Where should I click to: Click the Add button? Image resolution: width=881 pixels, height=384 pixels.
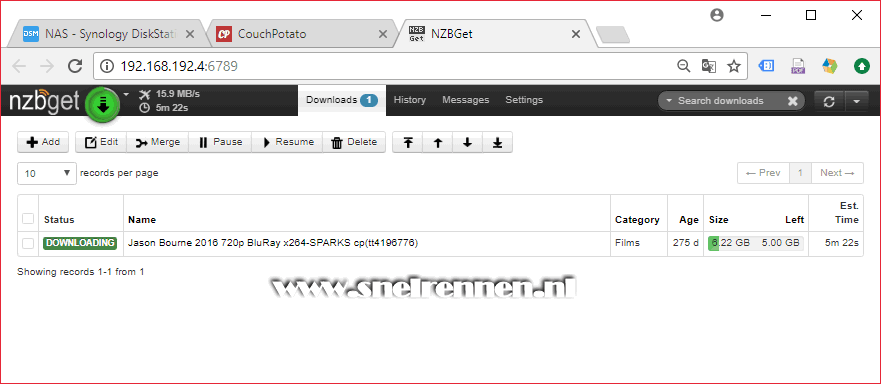pyautogui.click(x=43, y=142)
